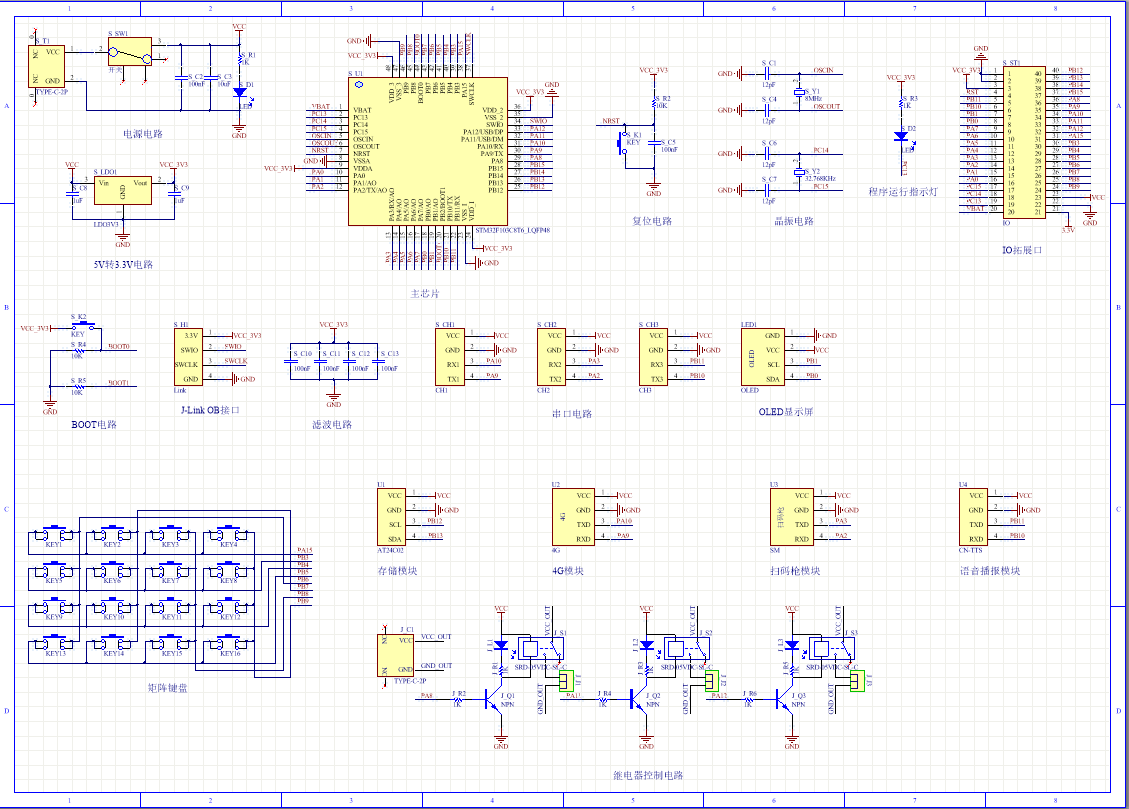Click the 扫码枪模块 label

[795, 571]
